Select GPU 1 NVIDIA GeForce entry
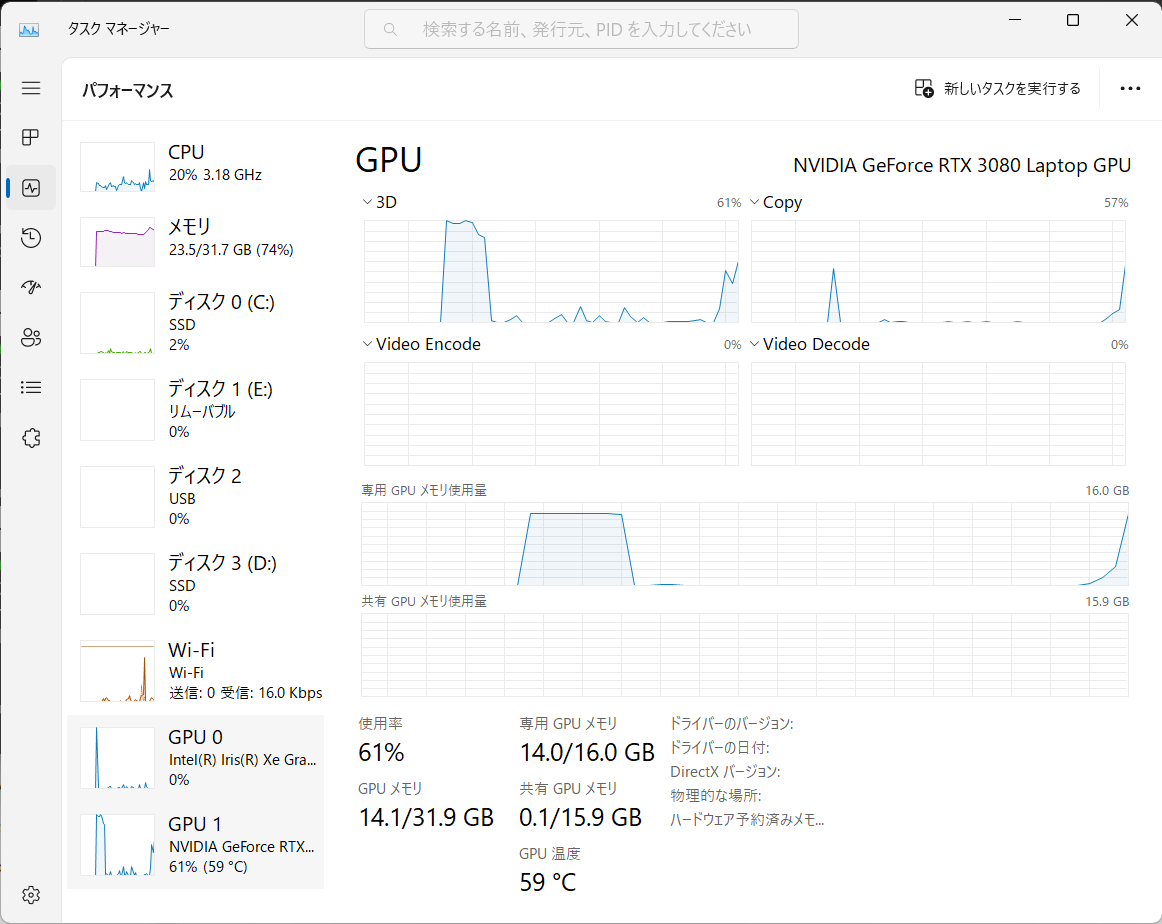The image size is (1162, 924). [196, 845]
